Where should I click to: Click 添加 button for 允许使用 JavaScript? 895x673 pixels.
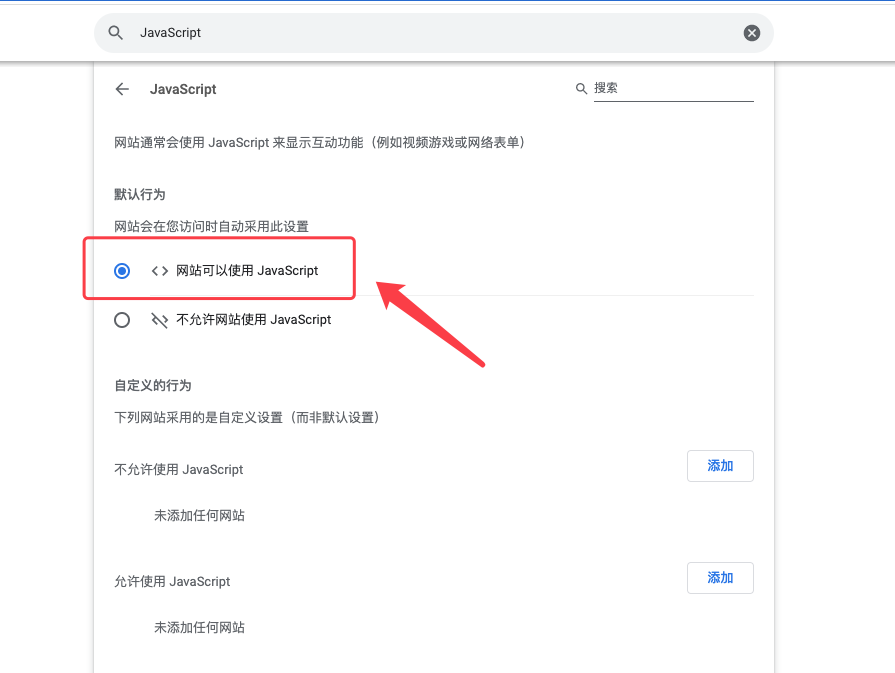coord(720,578)
